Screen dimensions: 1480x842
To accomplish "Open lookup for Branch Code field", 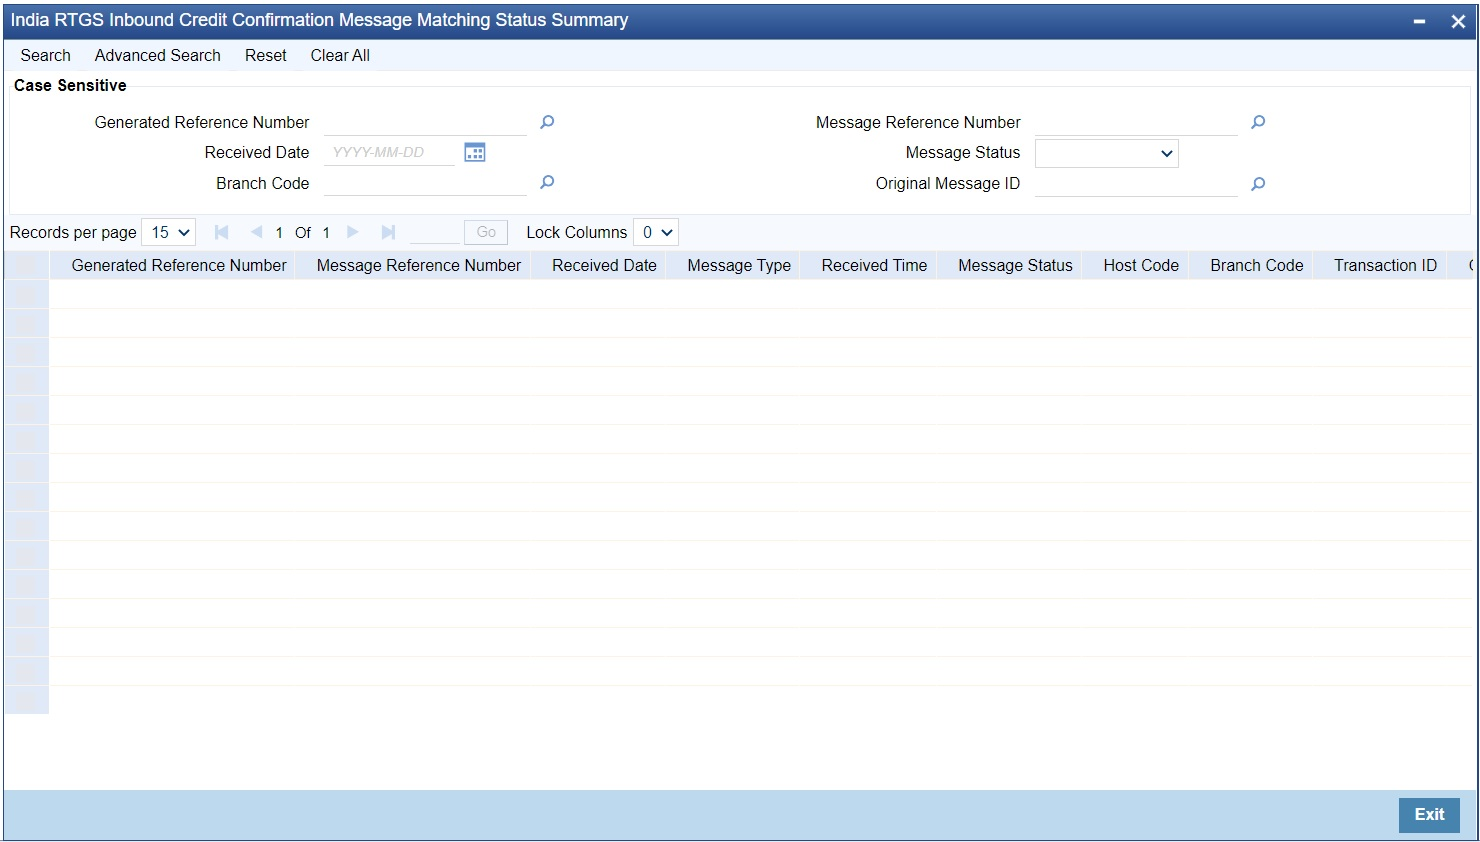I will [x=547, y=183].
